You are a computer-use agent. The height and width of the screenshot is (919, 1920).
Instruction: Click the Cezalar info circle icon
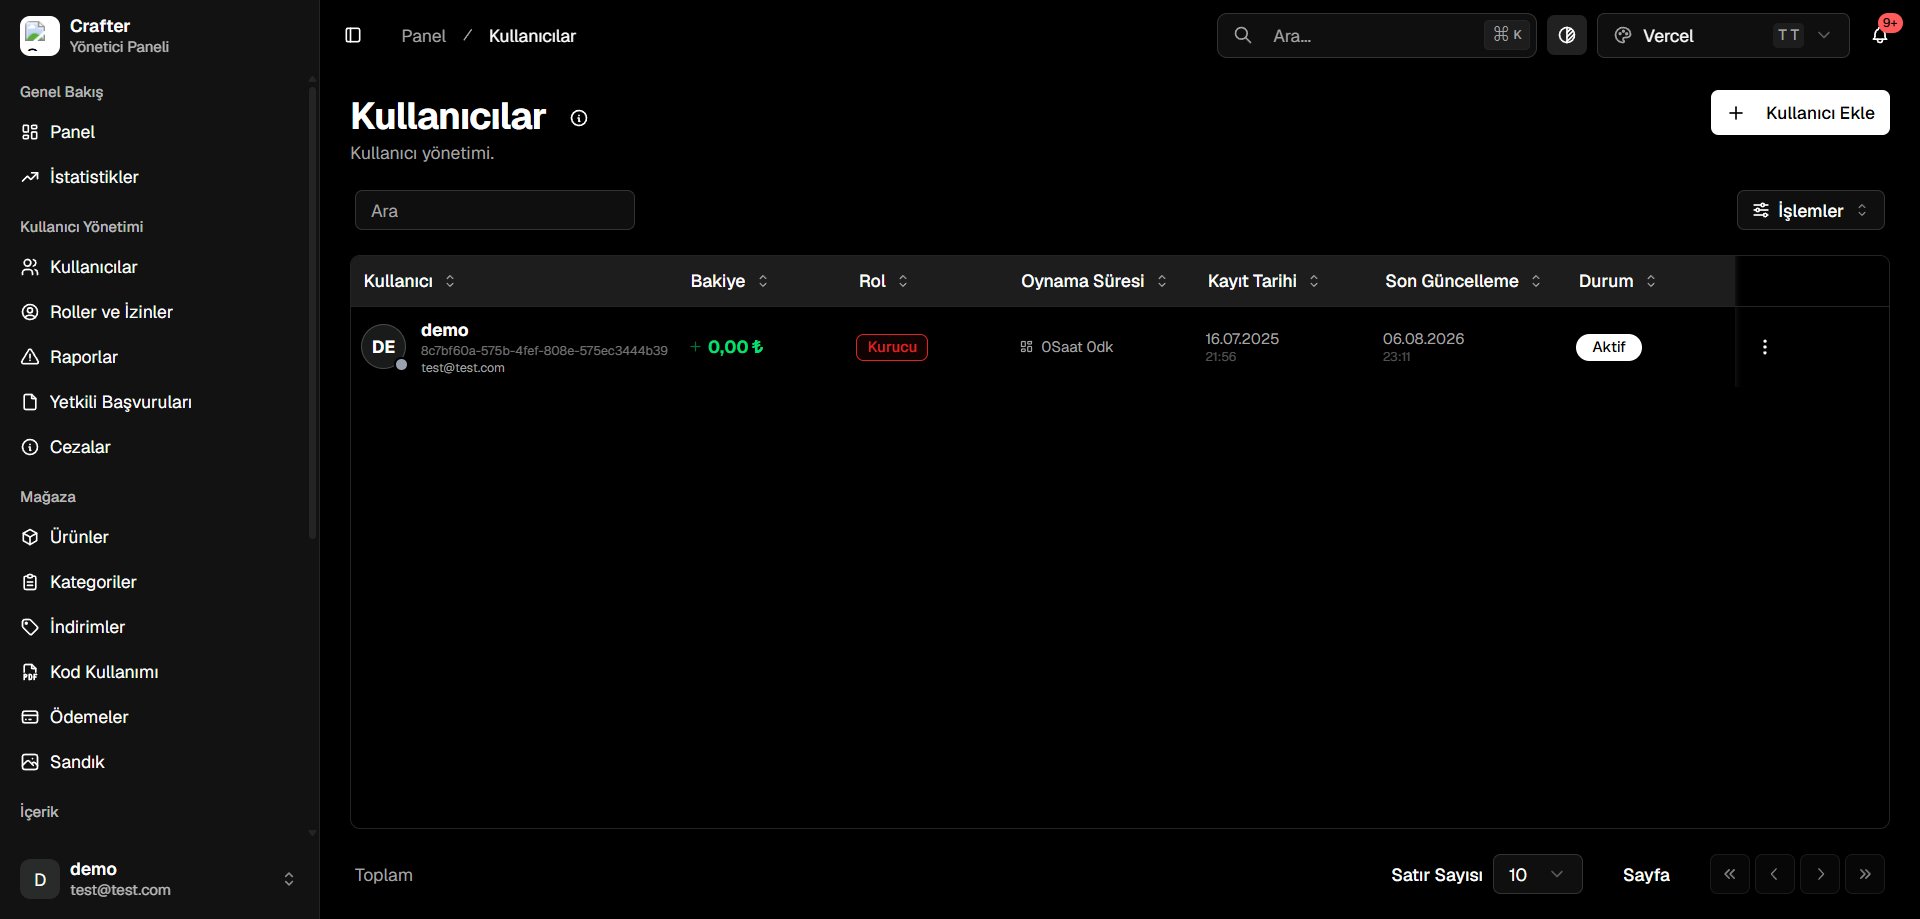(30, 447)
